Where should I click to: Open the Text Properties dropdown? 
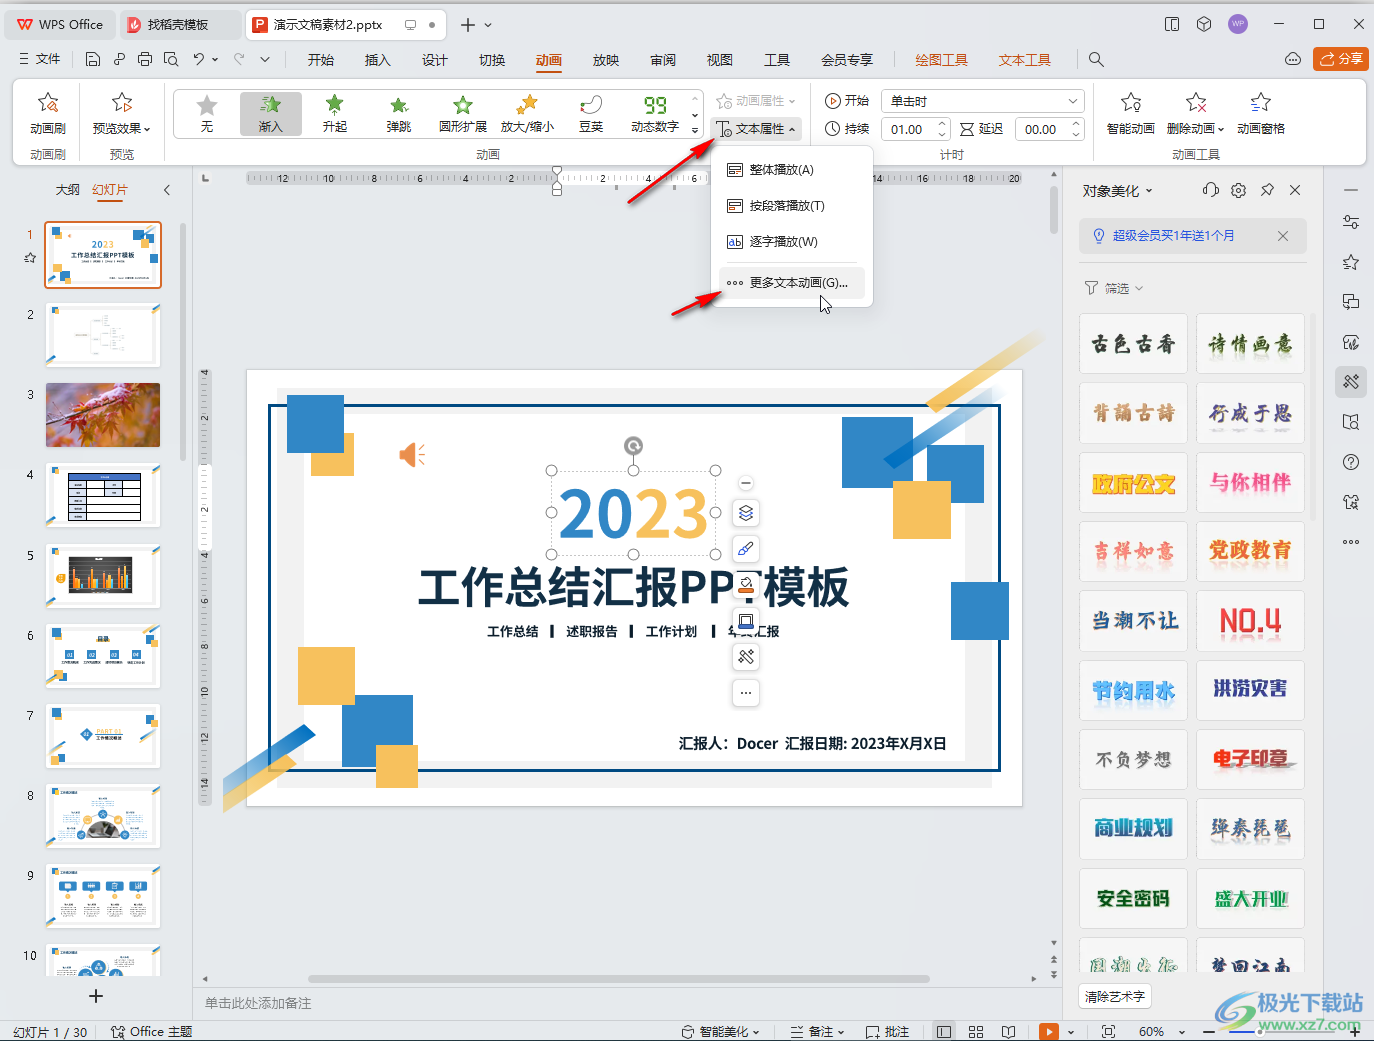pyautogui.click(x=757, y=129)
